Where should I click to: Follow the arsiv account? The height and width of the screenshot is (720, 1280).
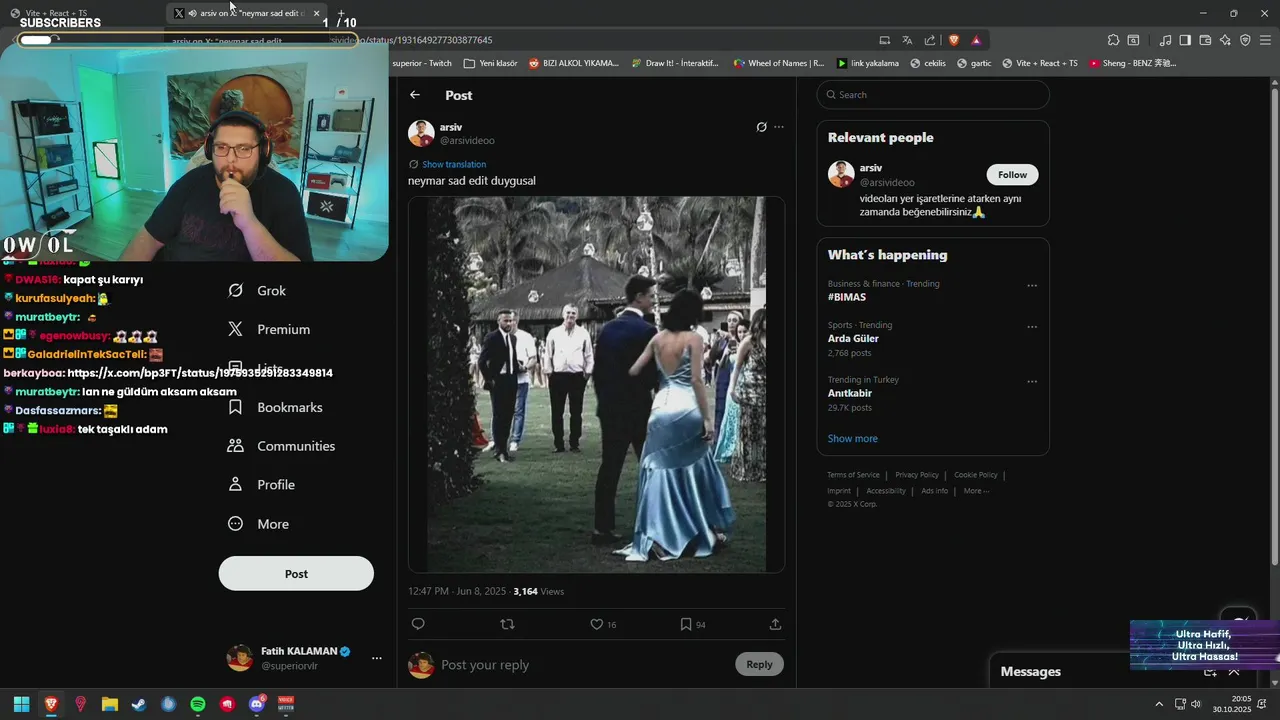tap(1012, 175)
